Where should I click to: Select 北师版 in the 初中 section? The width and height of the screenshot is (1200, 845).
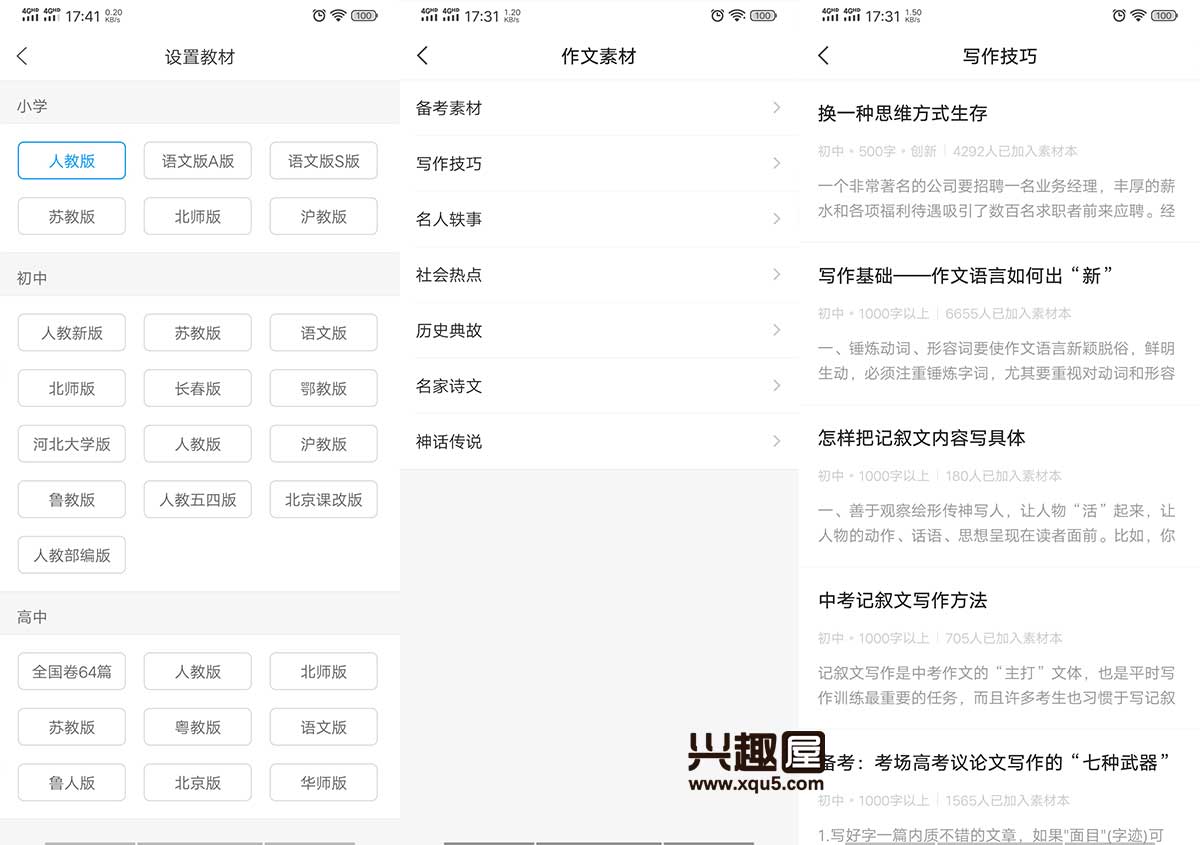[72, 388]
